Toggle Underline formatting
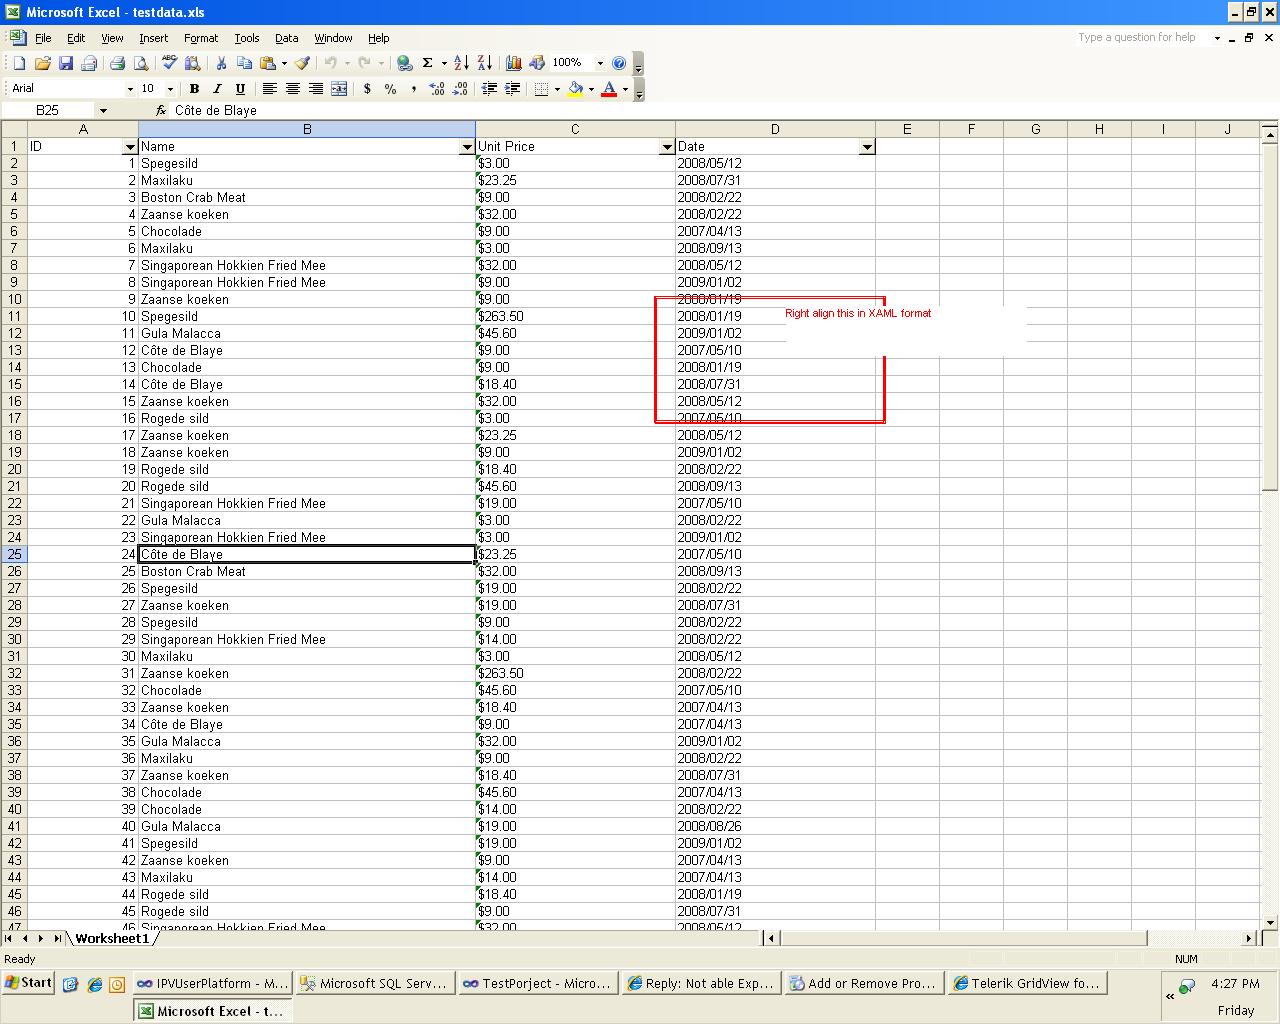Viewport: 1280px width, 1024px height. (240, 89)
